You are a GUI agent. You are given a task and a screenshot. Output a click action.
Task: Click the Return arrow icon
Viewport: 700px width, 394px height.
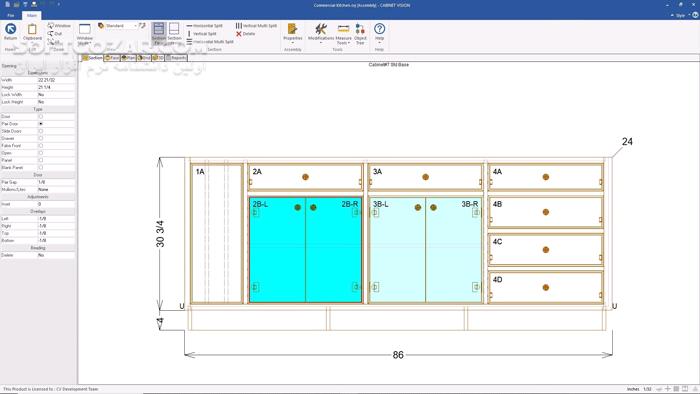[x=10, y=29]
